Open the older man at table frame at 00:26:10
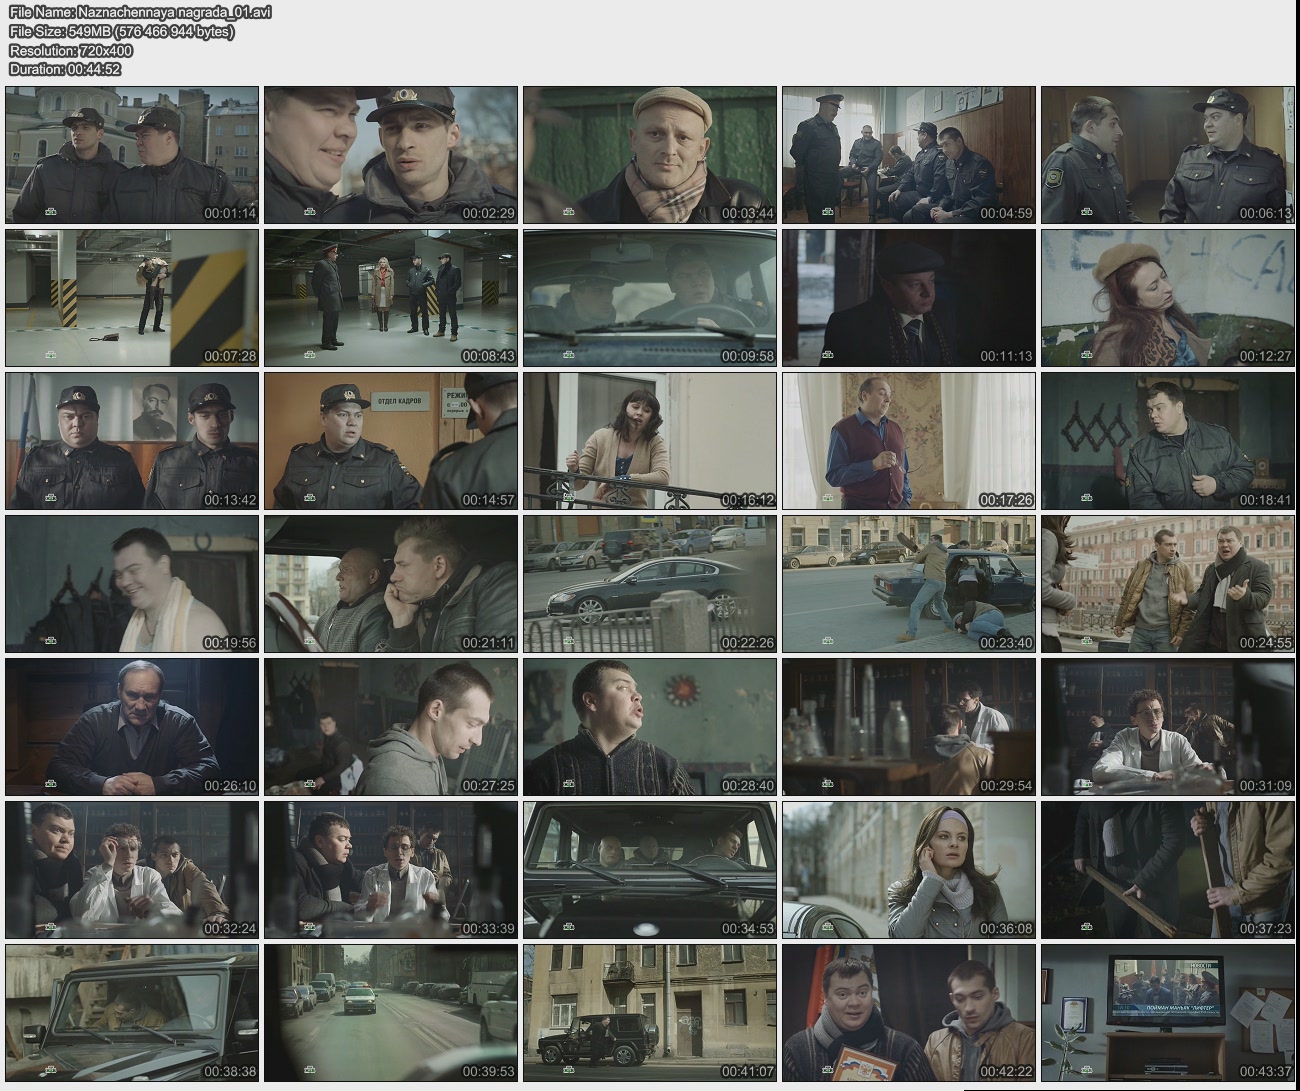1300x1091 pixels. click(132, 727)
